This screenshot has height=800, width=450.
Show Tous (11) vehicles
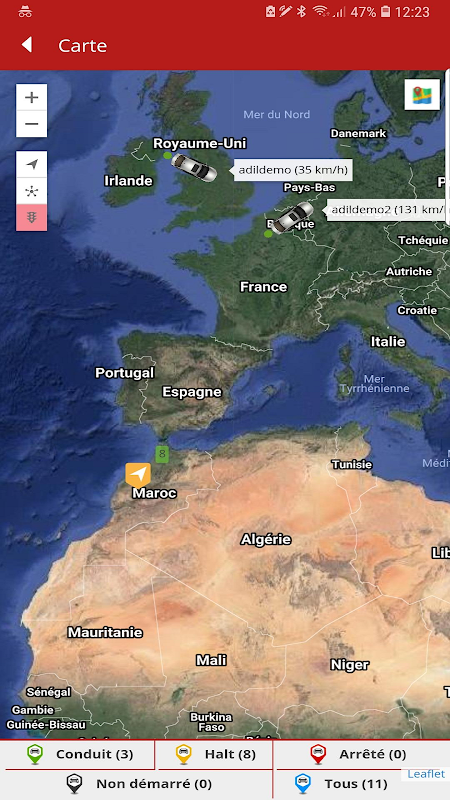(x=342, y=784)
